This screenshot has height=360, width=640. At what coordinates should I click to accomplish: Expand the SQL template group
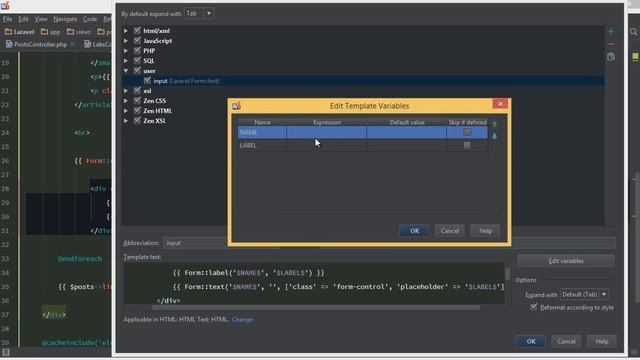126,61
